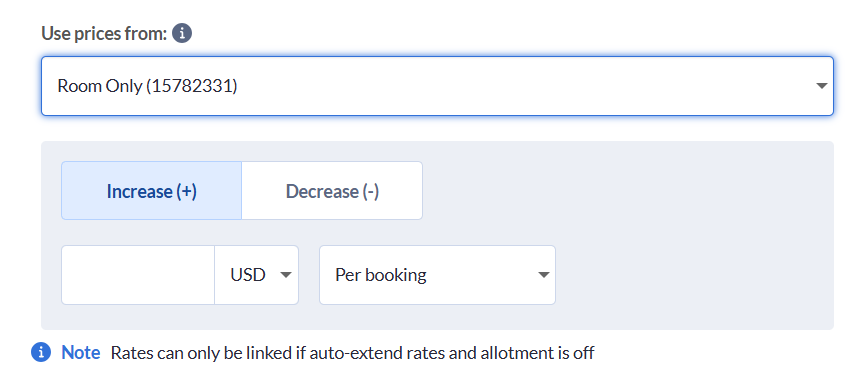Screen dimensions: 865x379
Task: Select the Increase (+) option
Action: pyautogui.click(x=152, y=191)
